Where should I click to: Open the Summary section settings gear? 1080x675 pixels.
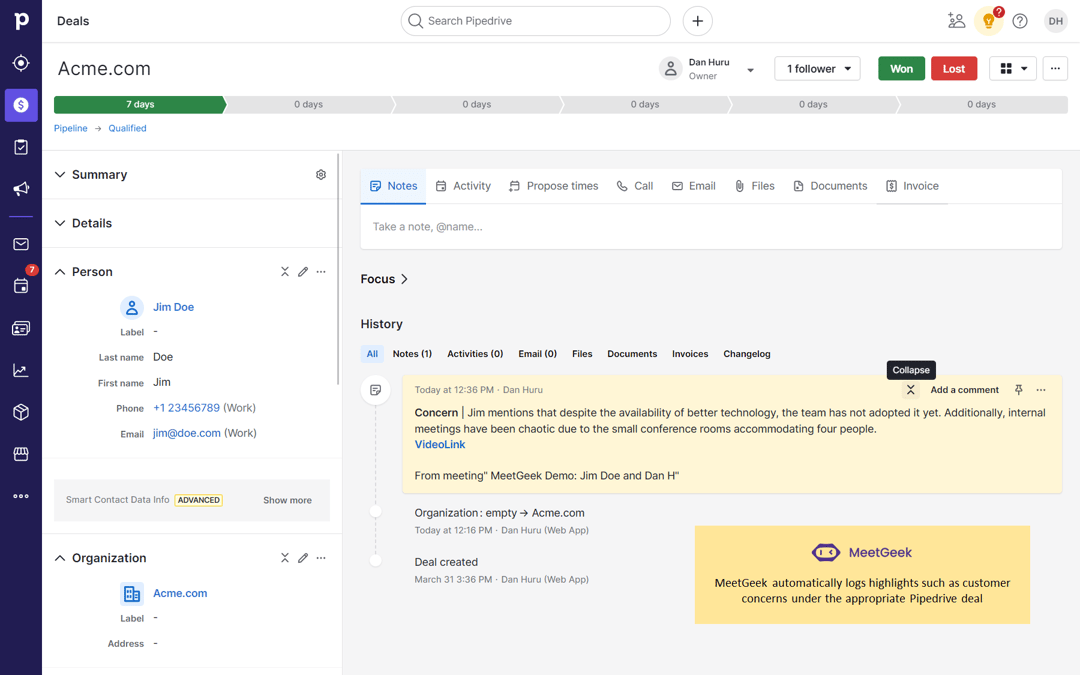(x=321, y=174)
